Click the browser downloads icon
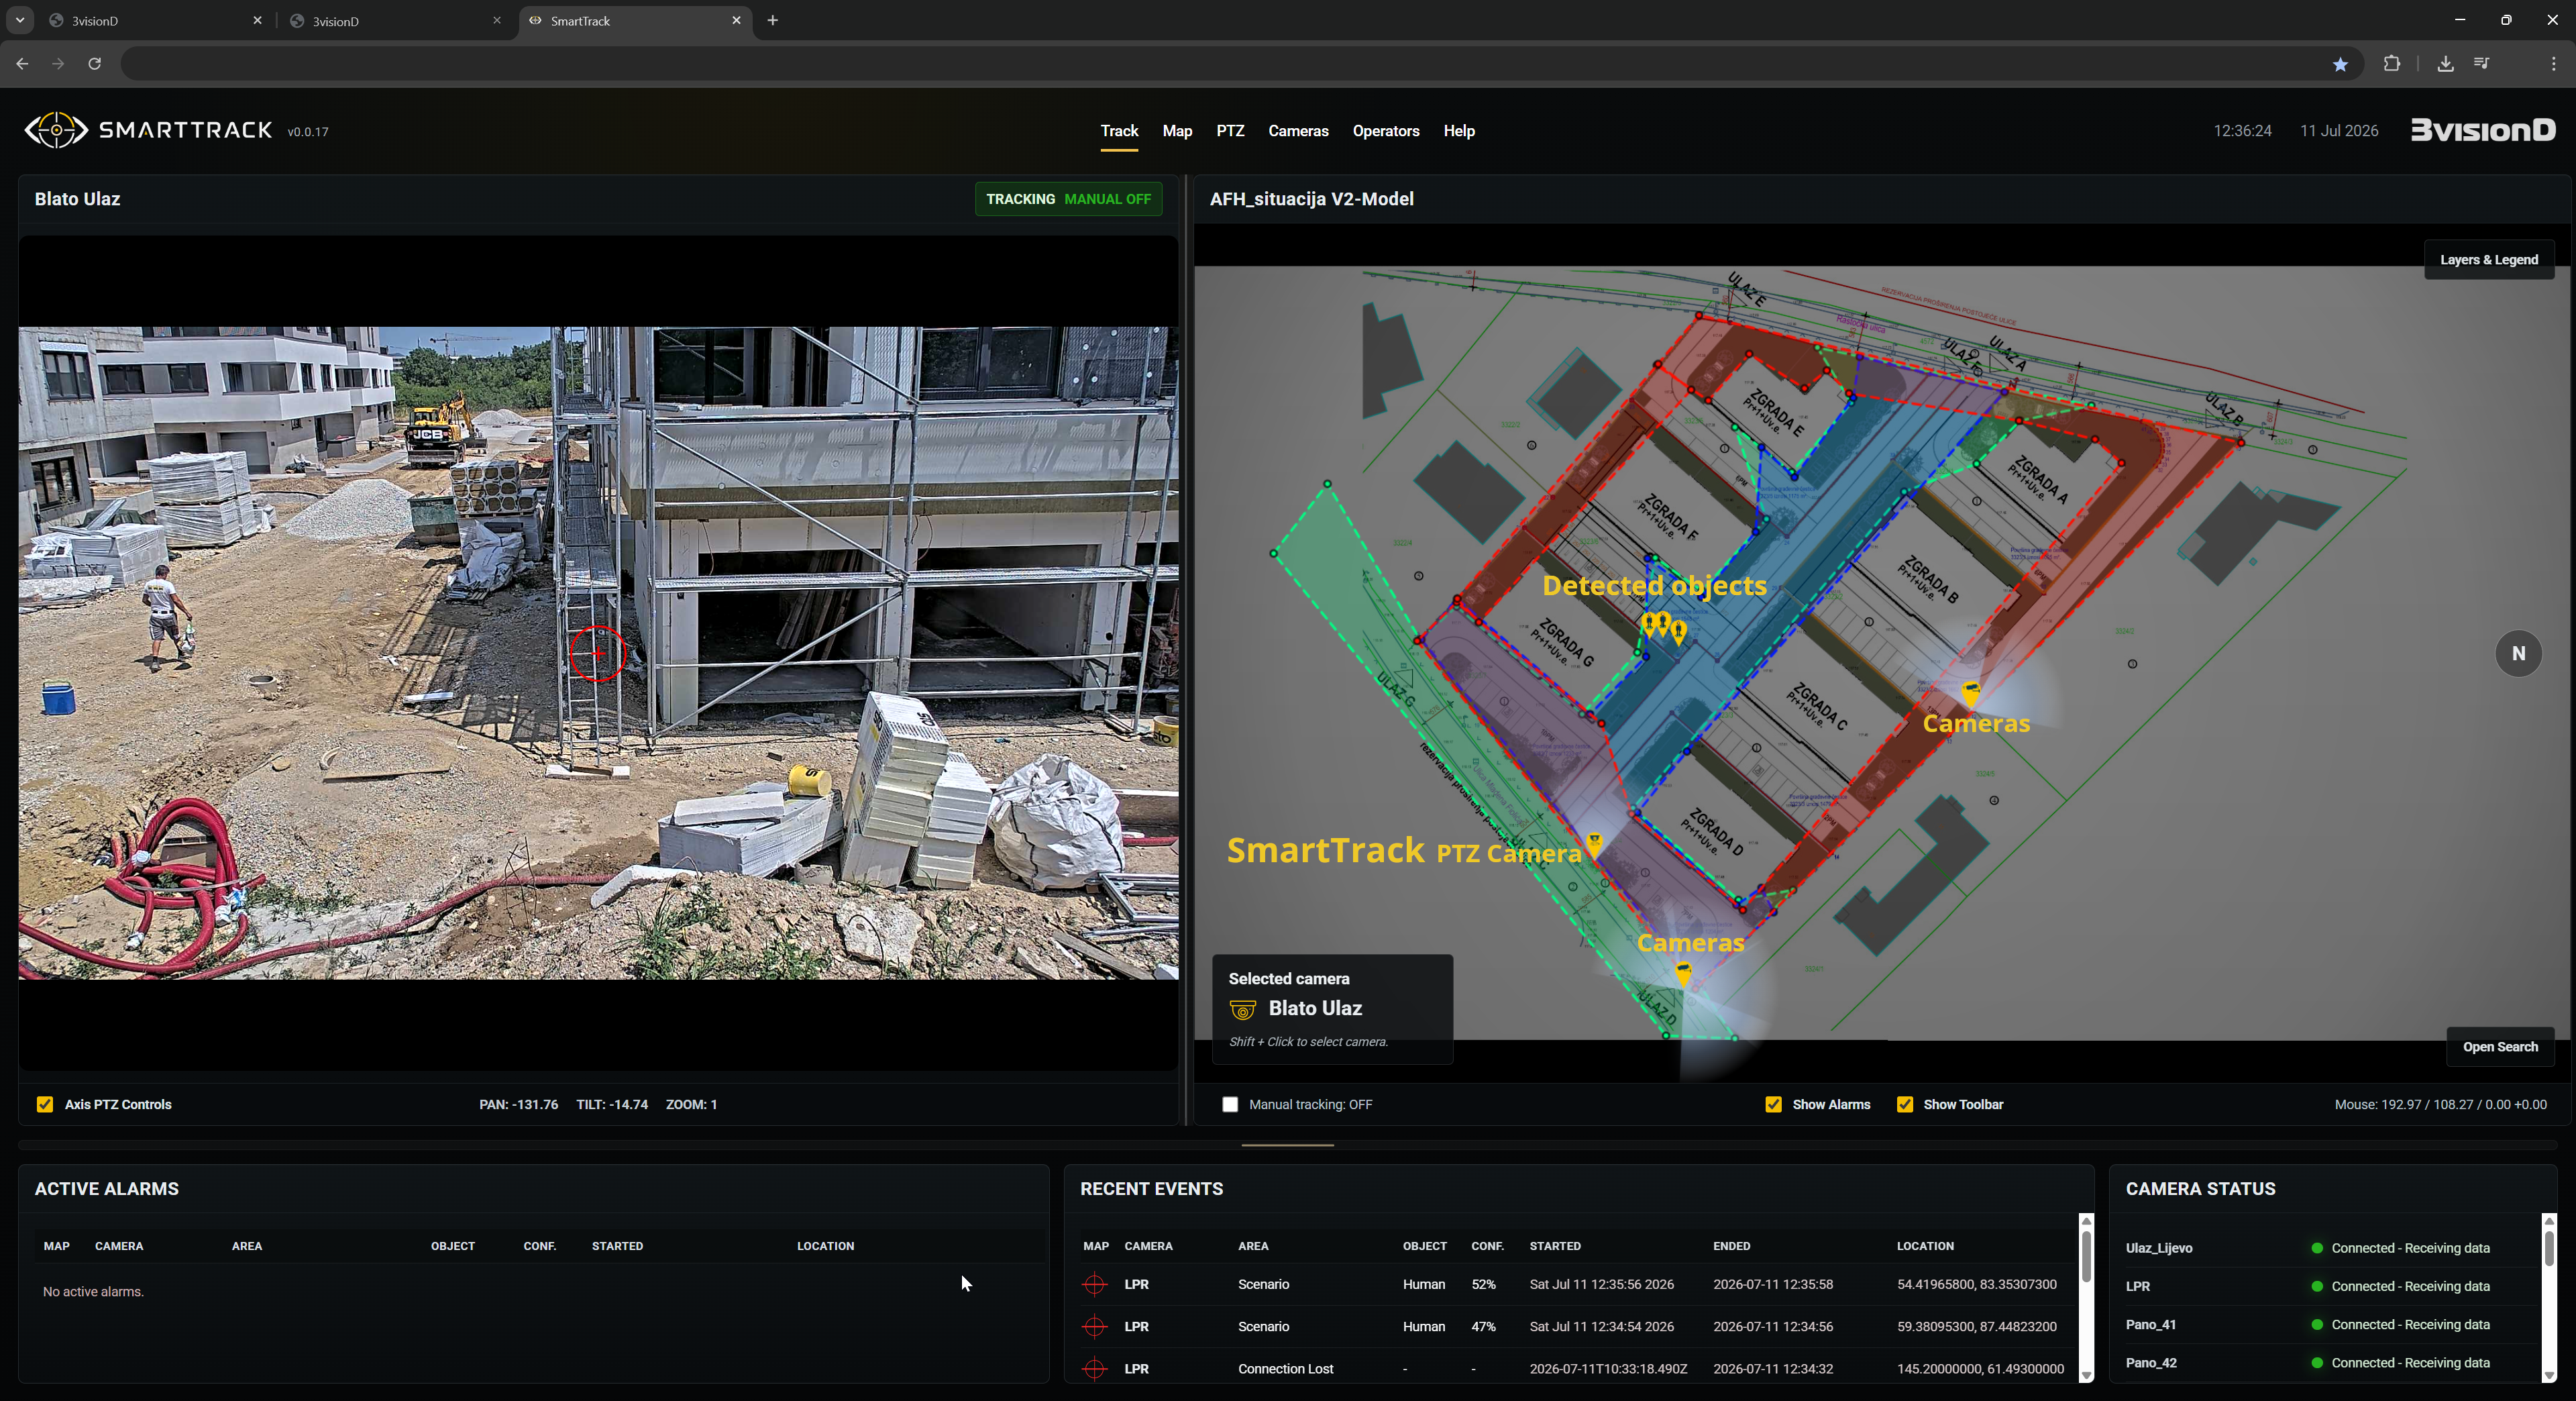2576x1401 pixels. coord(2445,64)
